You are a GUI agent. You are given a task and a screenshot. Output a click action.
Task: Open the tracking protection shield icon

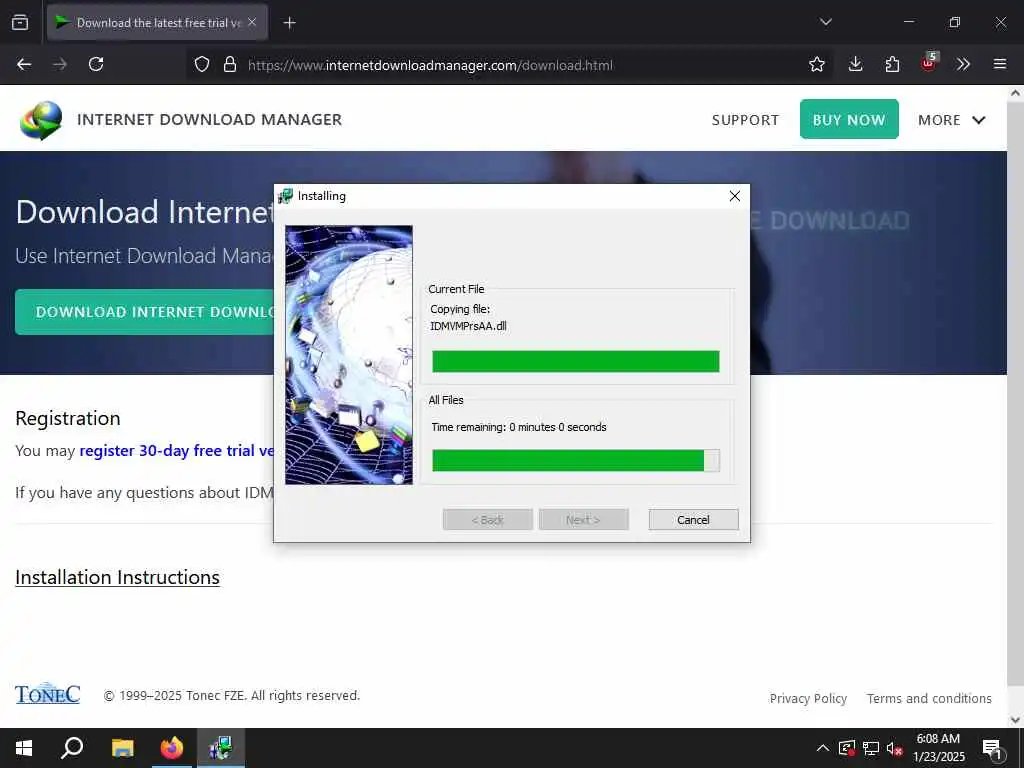202,64
